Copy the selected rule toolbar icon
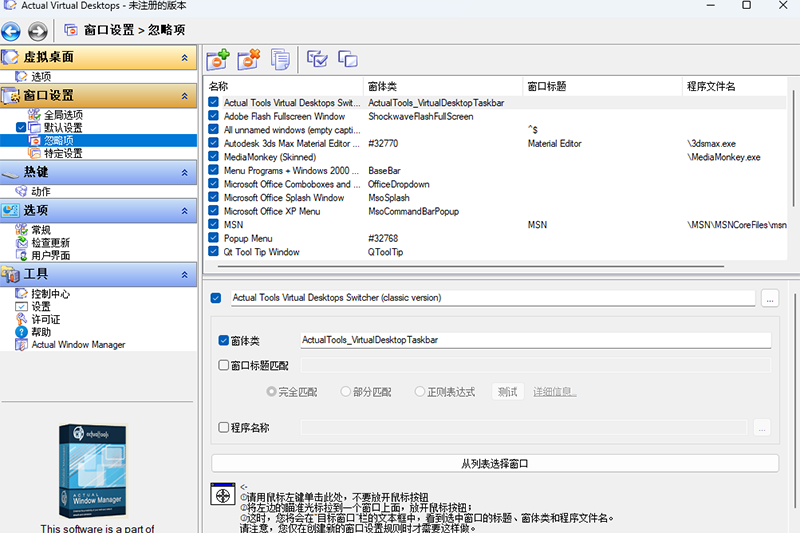 pyautogui.click(x=280, y=59)
